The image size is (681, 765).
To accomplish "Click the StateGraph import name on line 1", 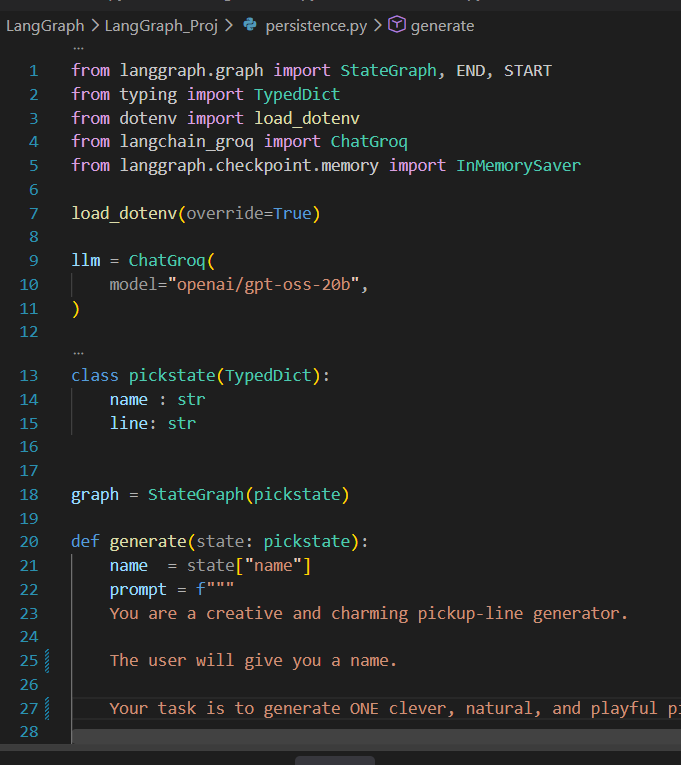I will click(x=388, y=71).
